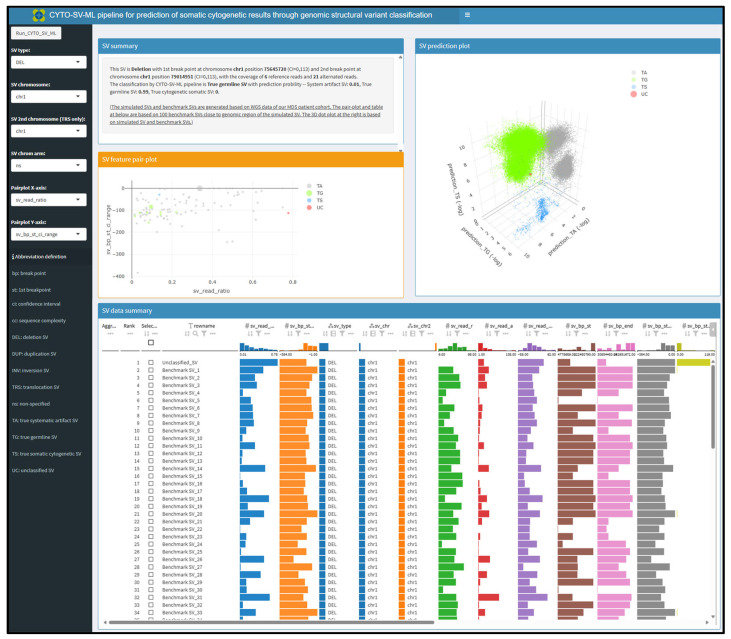Click the filter icon in rowname column
Image resolution: width=731 pixels, height=639 pixels.
click(204, 334)
